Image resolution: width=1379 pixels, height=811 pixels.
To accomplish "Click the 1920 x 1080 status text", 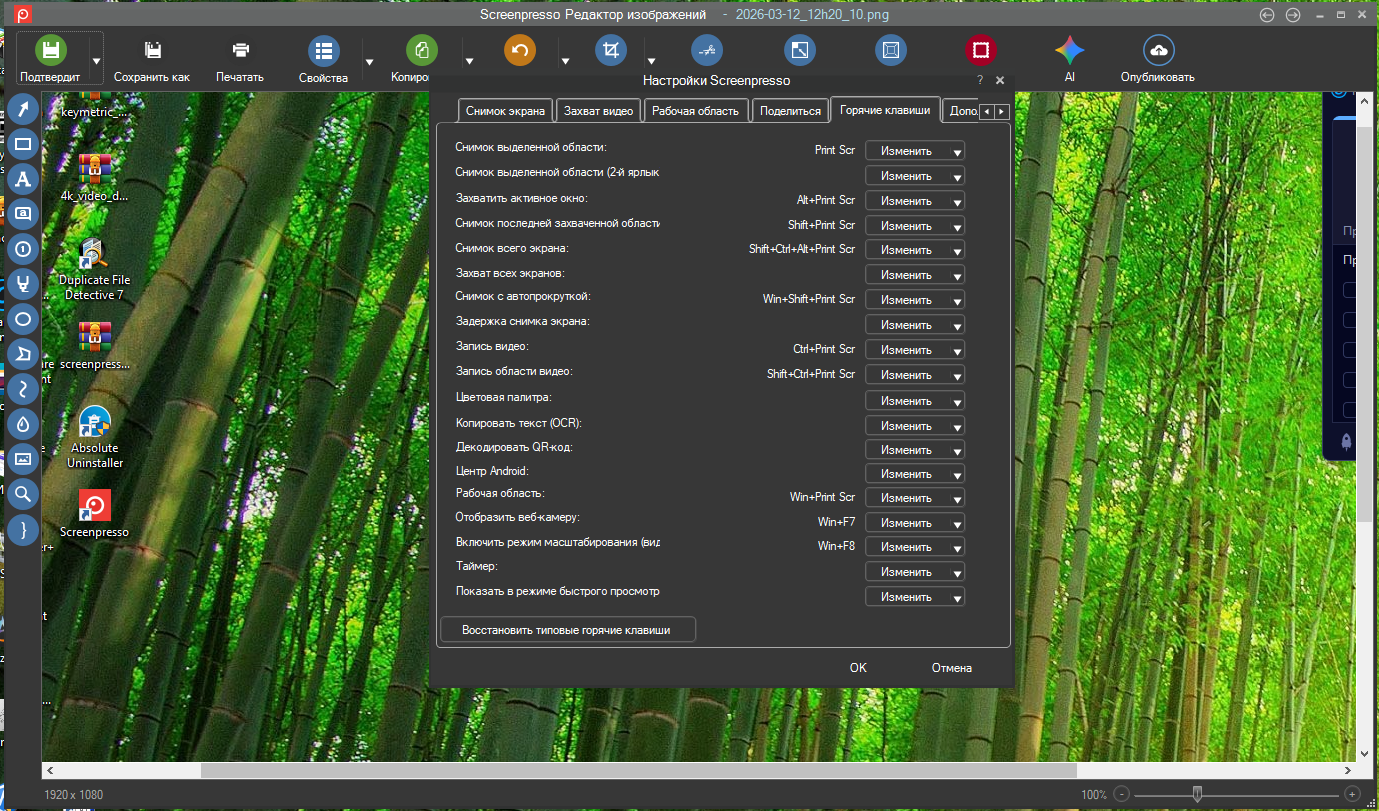I will [x=73, y=795].
